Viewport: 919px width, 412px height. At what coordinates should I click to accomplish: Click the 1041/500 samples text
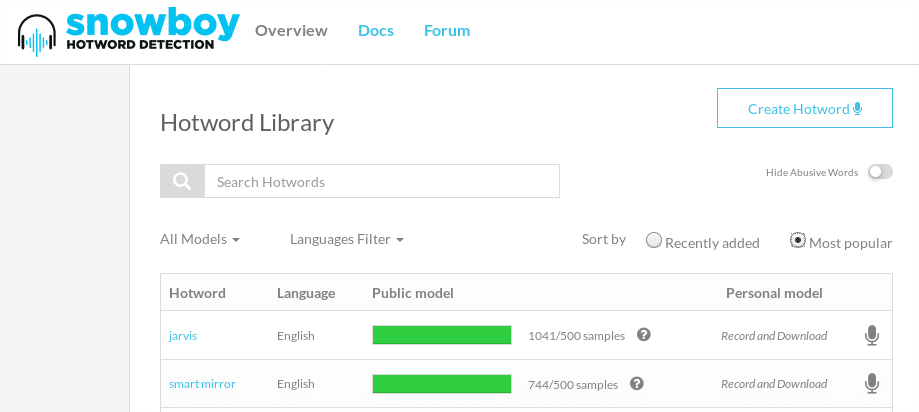[x=577, y=336]
